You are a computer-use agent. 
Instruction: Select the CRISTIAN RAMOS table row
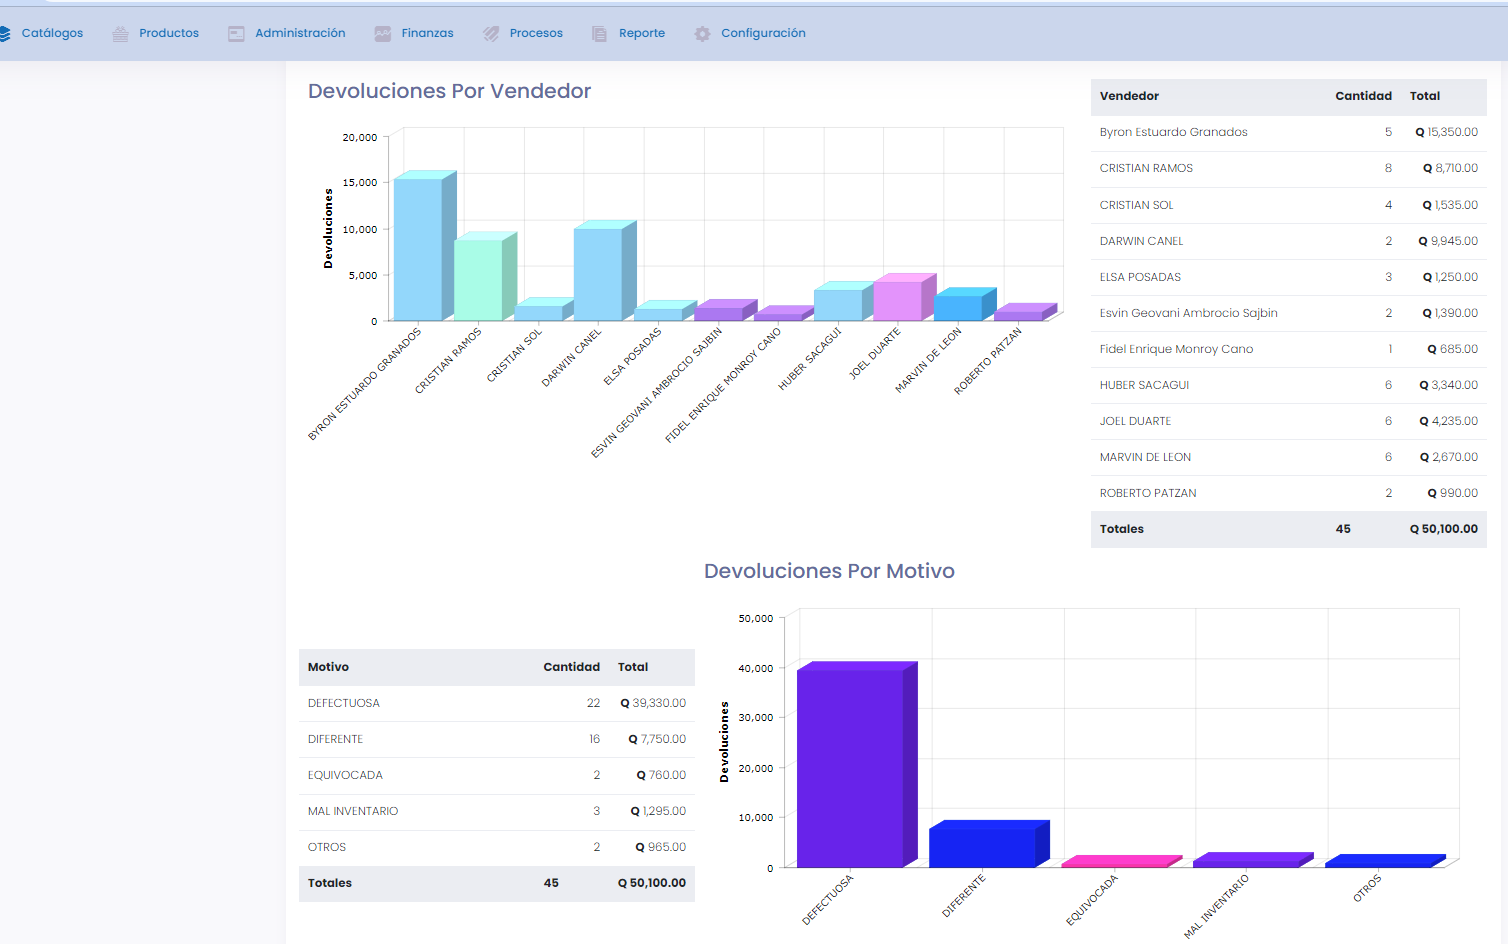point(1288,168)
